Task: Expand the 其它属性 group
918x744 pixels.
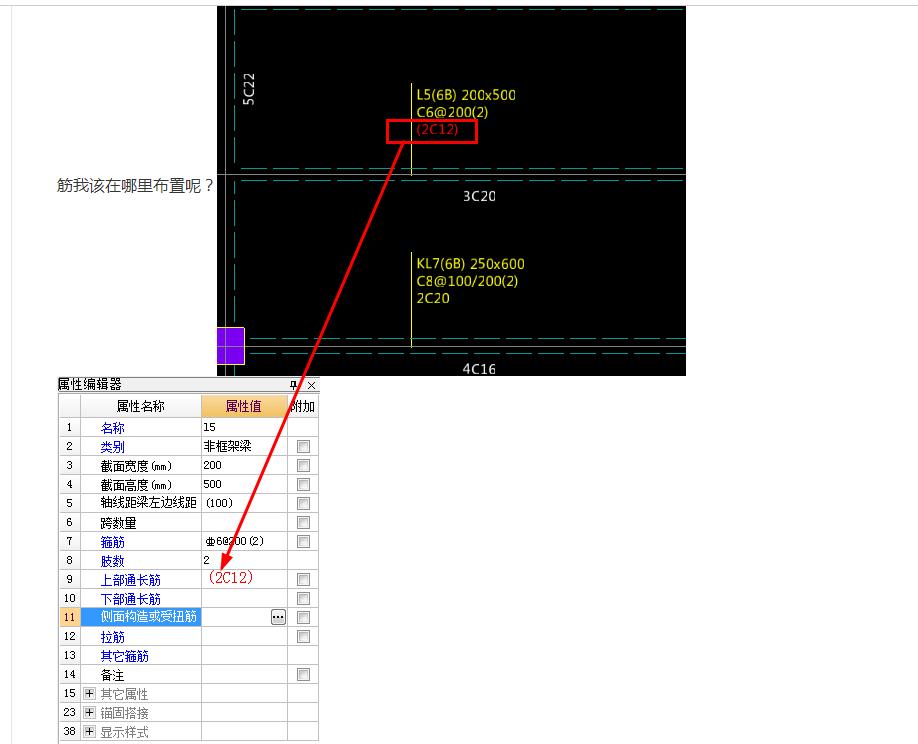Action: click(89, 694)
